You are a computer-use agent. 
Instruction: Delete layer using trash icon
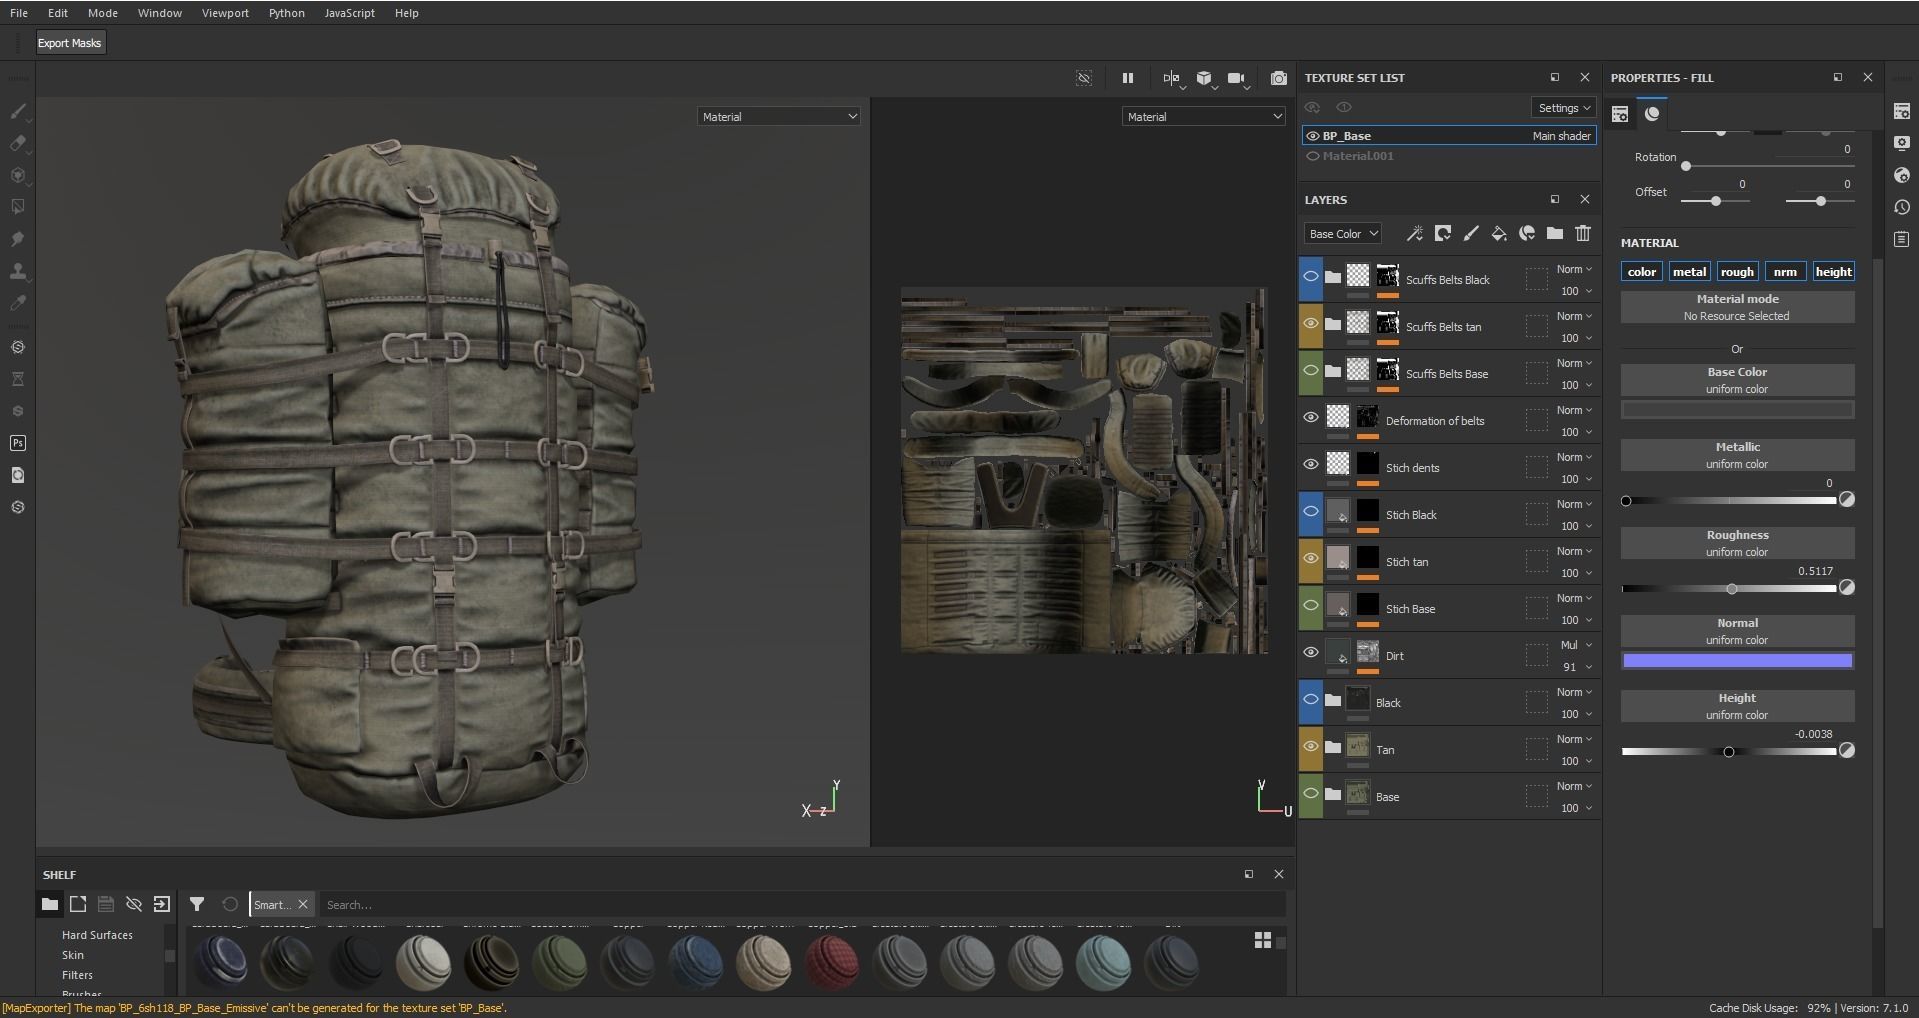click(1582, 233)
